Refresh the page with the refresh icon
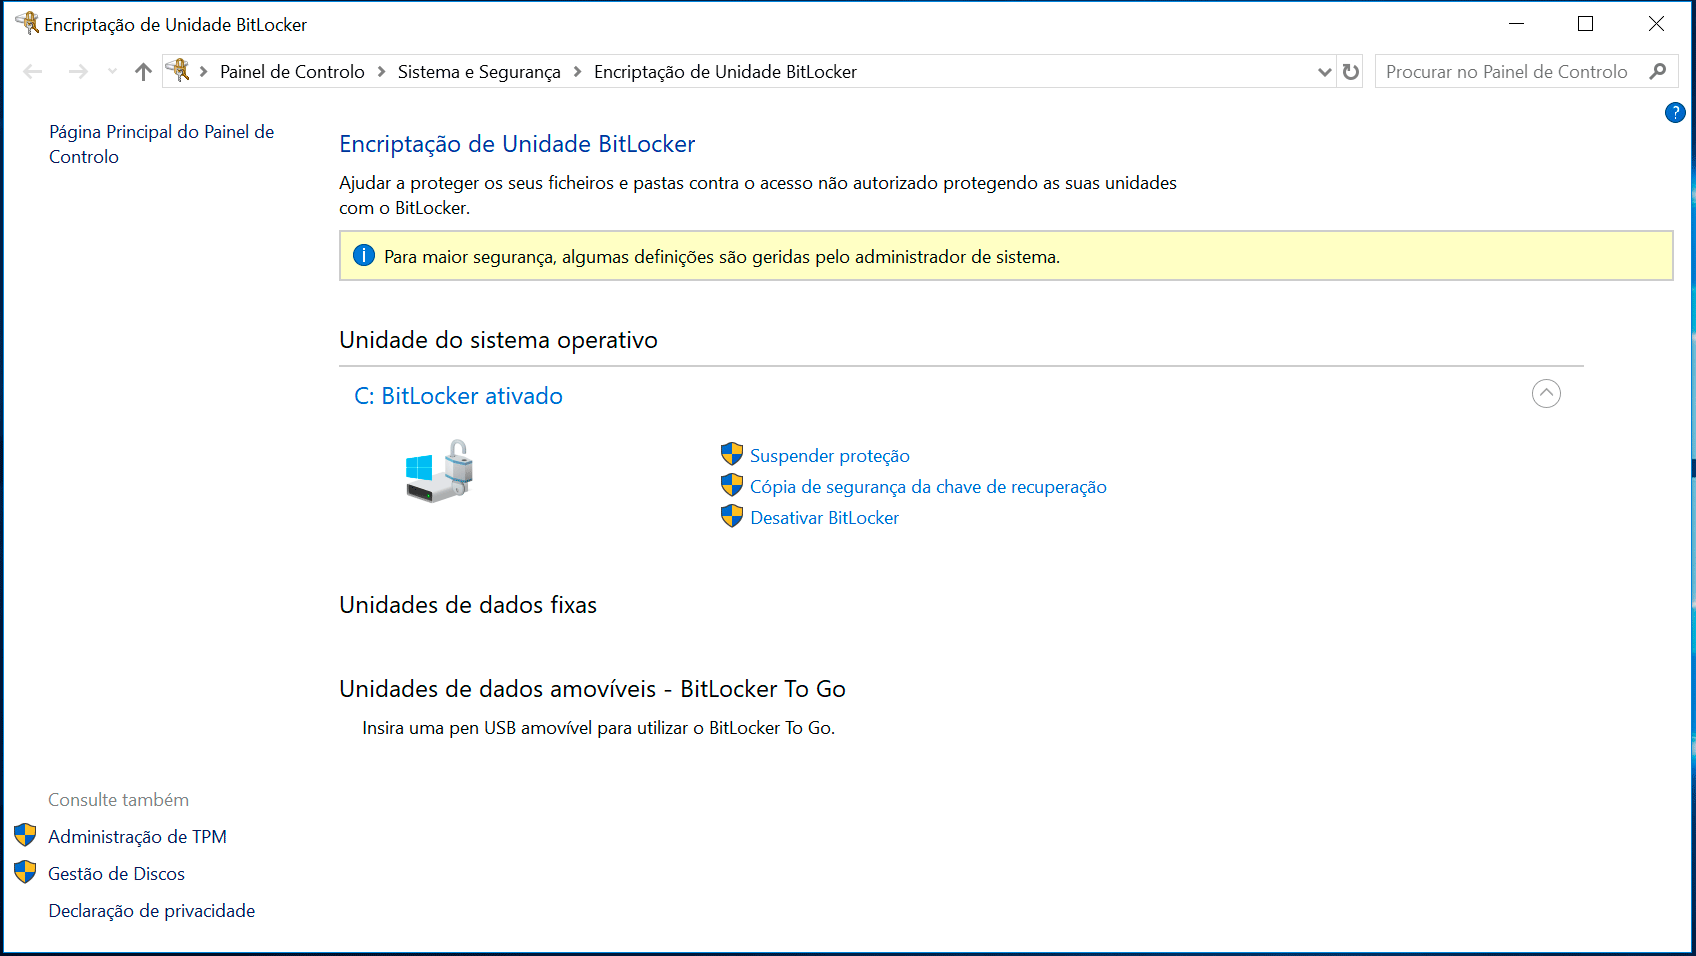 tap(1351, 72)
